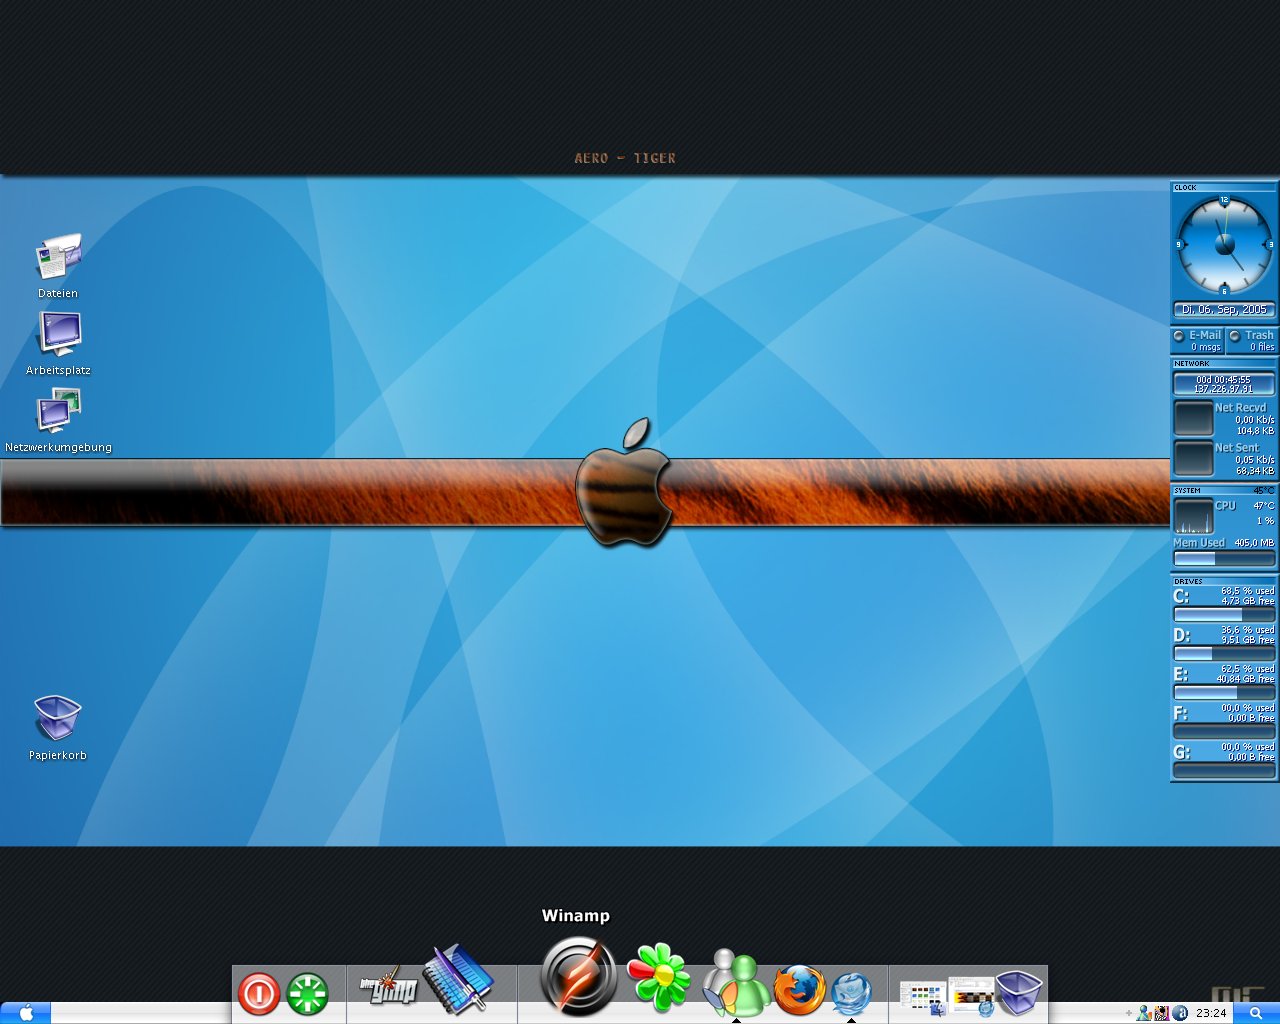
Task: Click the 'AERO - TIGER' title text
Action: pos(625,158)
